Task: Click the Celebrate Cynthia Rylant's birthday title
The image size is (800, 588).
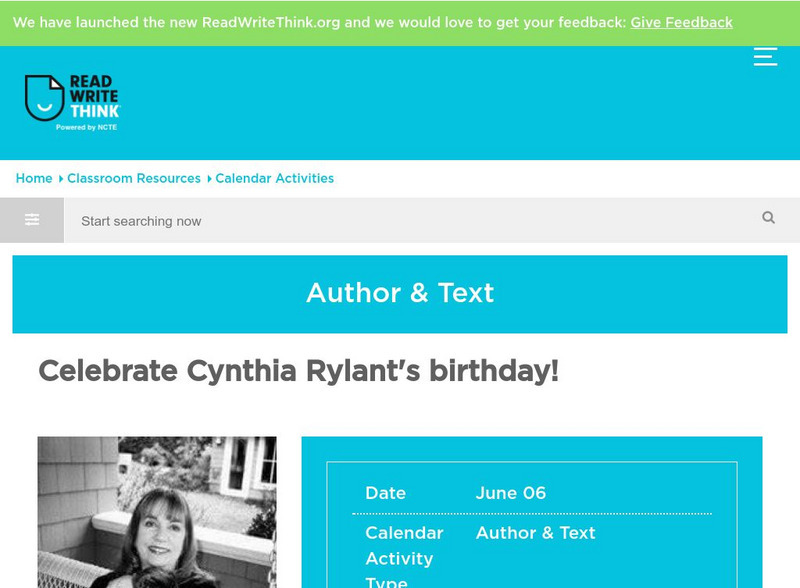Action: tap(298, 371)
